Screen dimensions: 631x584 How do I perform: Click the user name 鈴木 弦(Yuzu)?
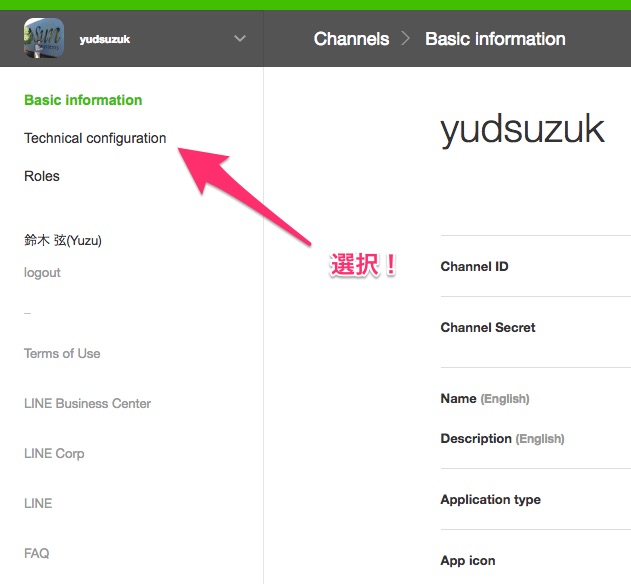coord(63,240)
